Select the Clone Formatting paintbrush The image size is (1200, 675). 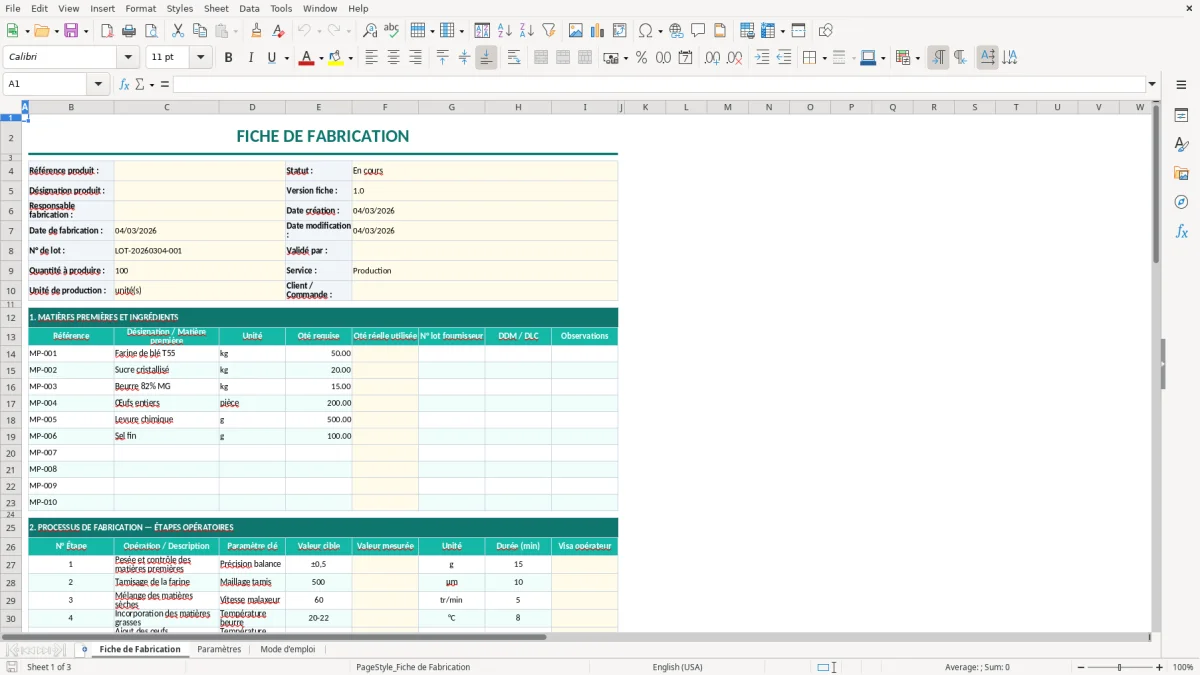[256, 31]
